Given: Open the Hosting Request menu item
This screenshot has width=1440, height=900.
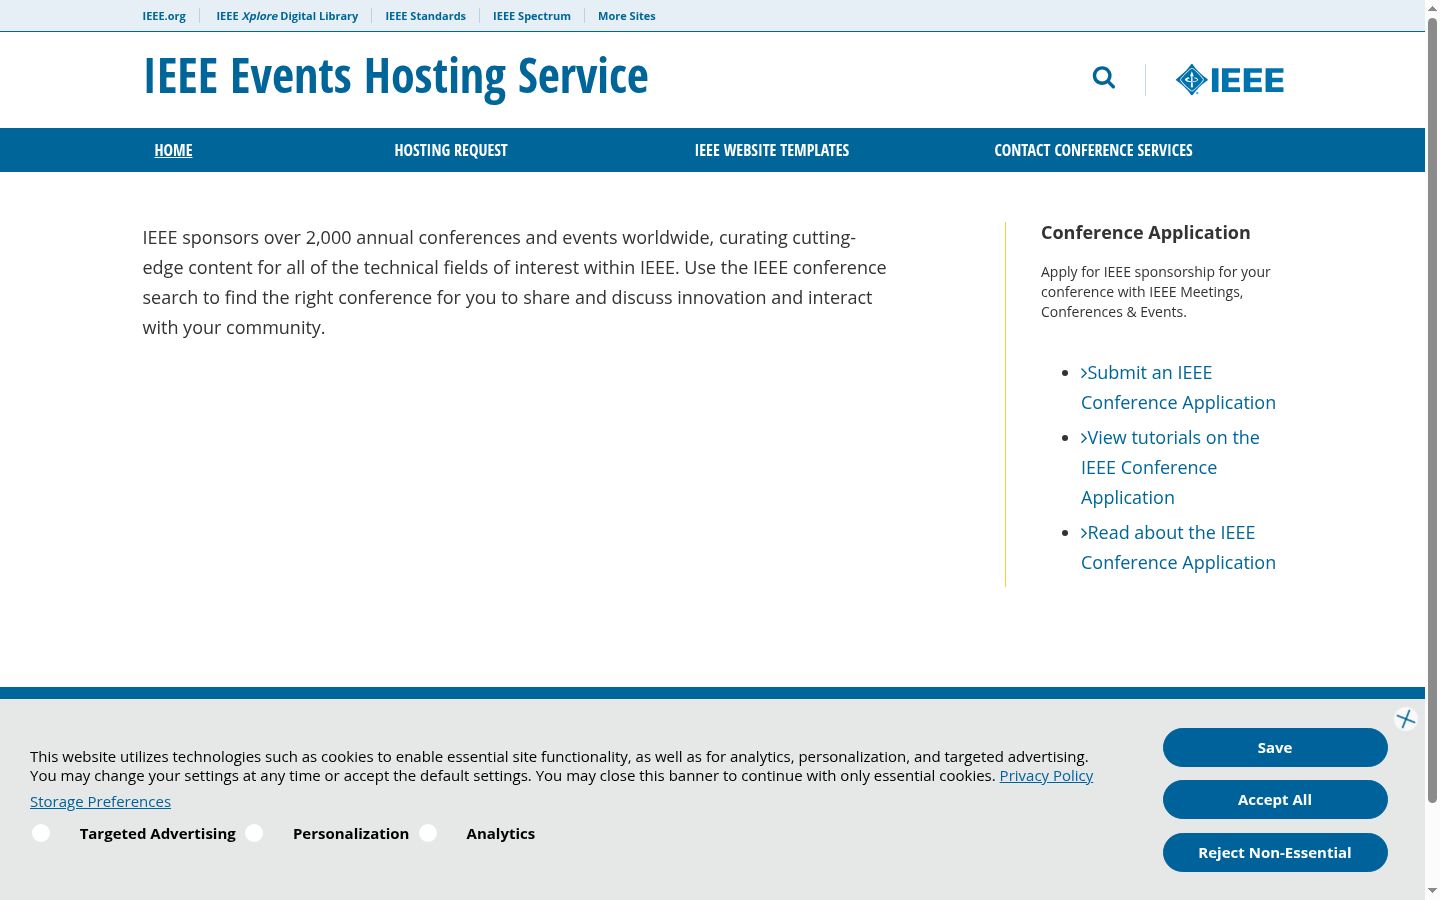Looking at the screenshot, I should point(451,150).
